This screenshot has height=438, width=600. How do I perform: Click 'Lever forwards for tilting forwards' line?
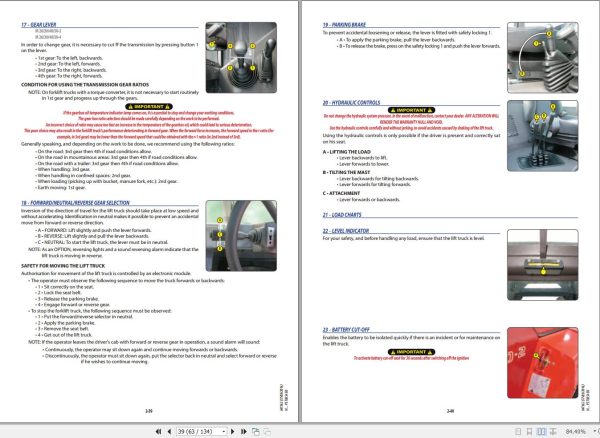374,184
